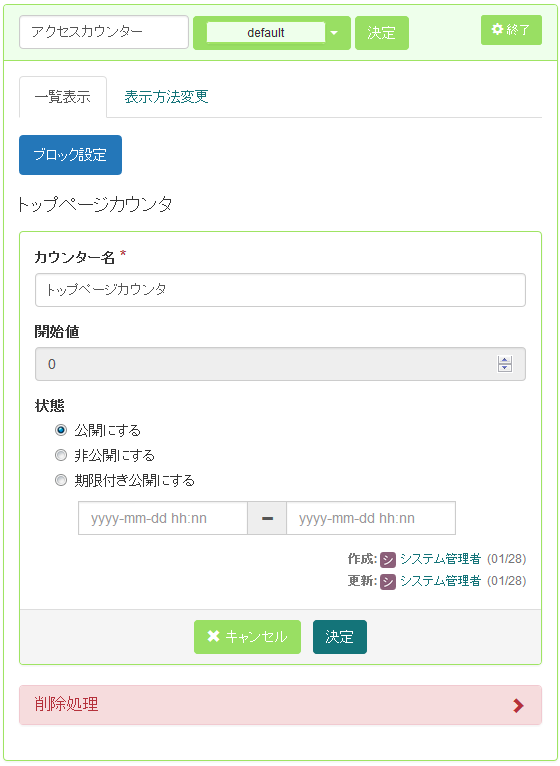Image resolution: width=560 pixels, height=766 pixels.
Task: Increase 開始値 with the spinner arrows
Action: [505, 360]
